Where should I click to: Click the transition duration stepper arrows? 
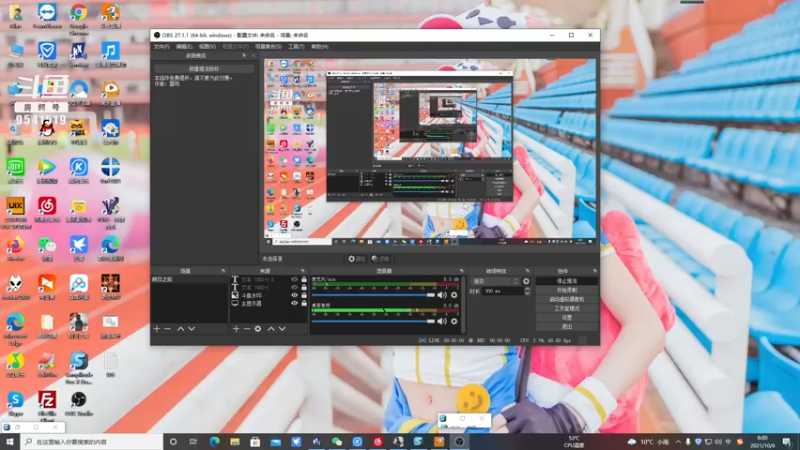tap(527, 291)
